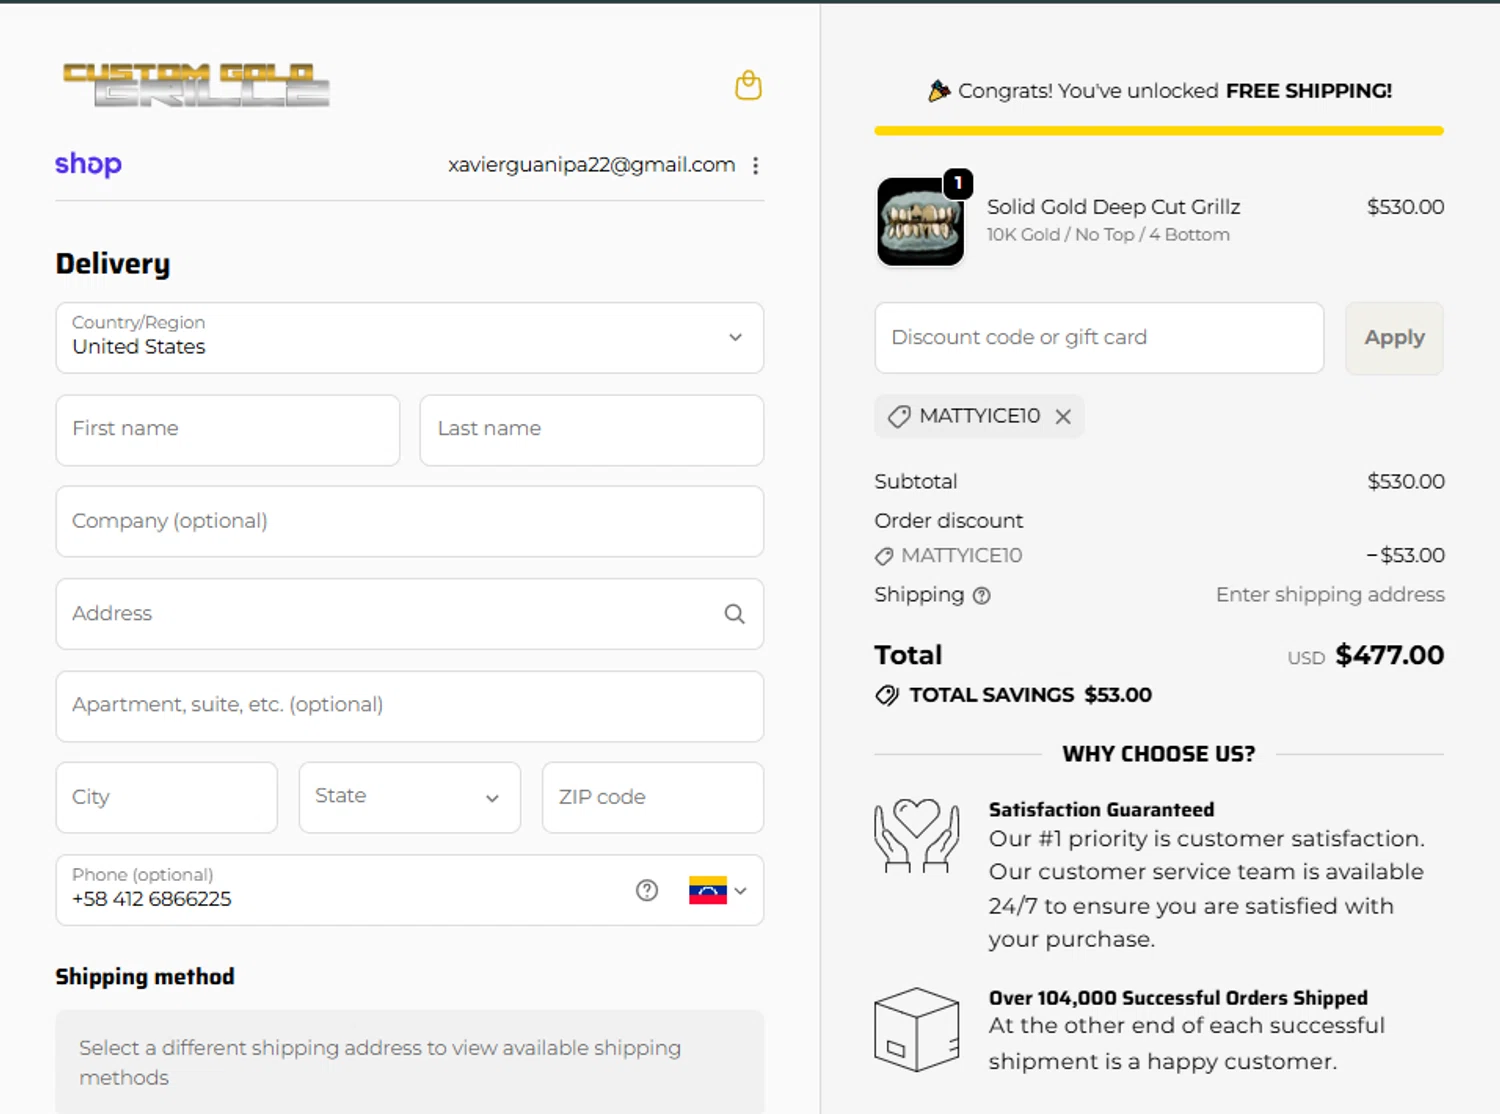Click the $477.00 total amount
This screenshot has height=1114, width=1500.
coord(1389,656)
